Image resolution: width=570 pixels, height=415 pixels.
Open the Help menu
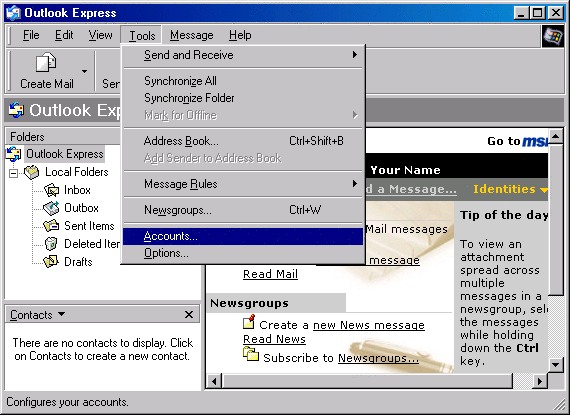(240, 35)
